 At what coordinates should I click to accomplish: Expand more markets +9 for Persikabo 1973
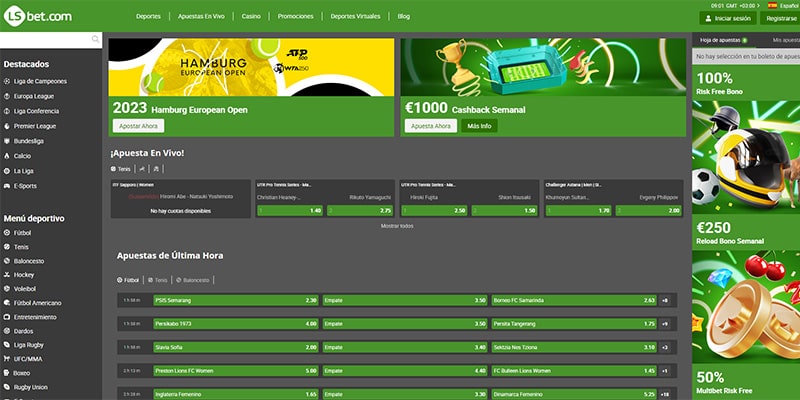pyautogui.click(x=665, y=324)
